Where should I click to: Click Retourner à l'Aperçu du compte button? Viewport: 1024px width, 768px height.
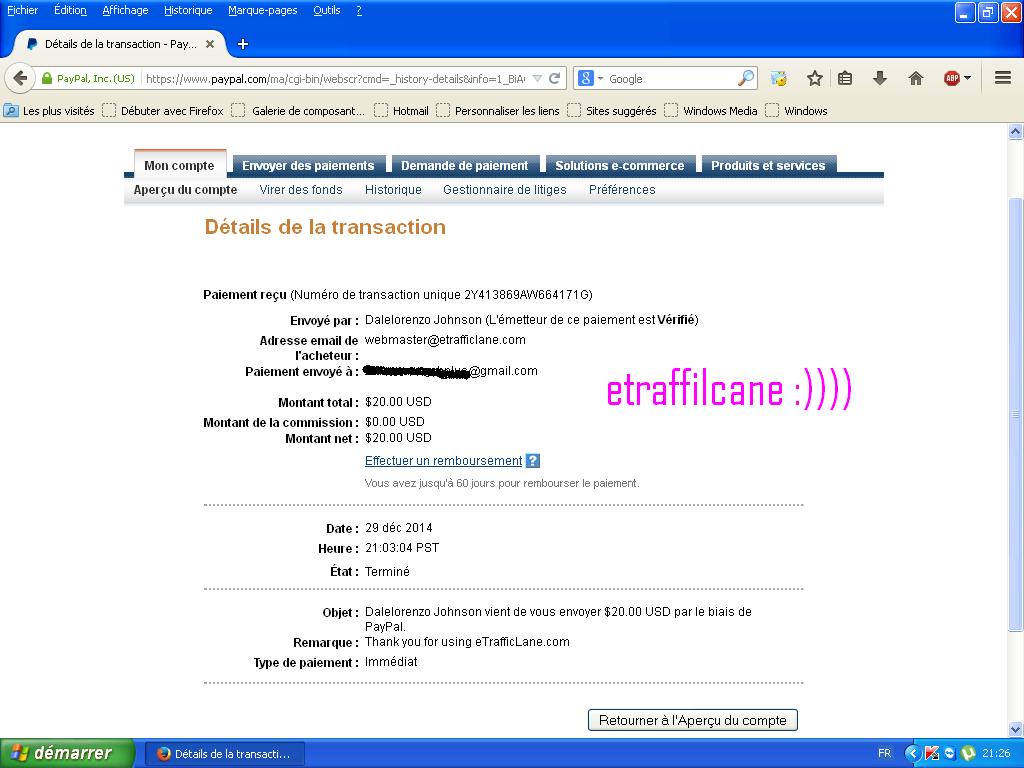693,720
